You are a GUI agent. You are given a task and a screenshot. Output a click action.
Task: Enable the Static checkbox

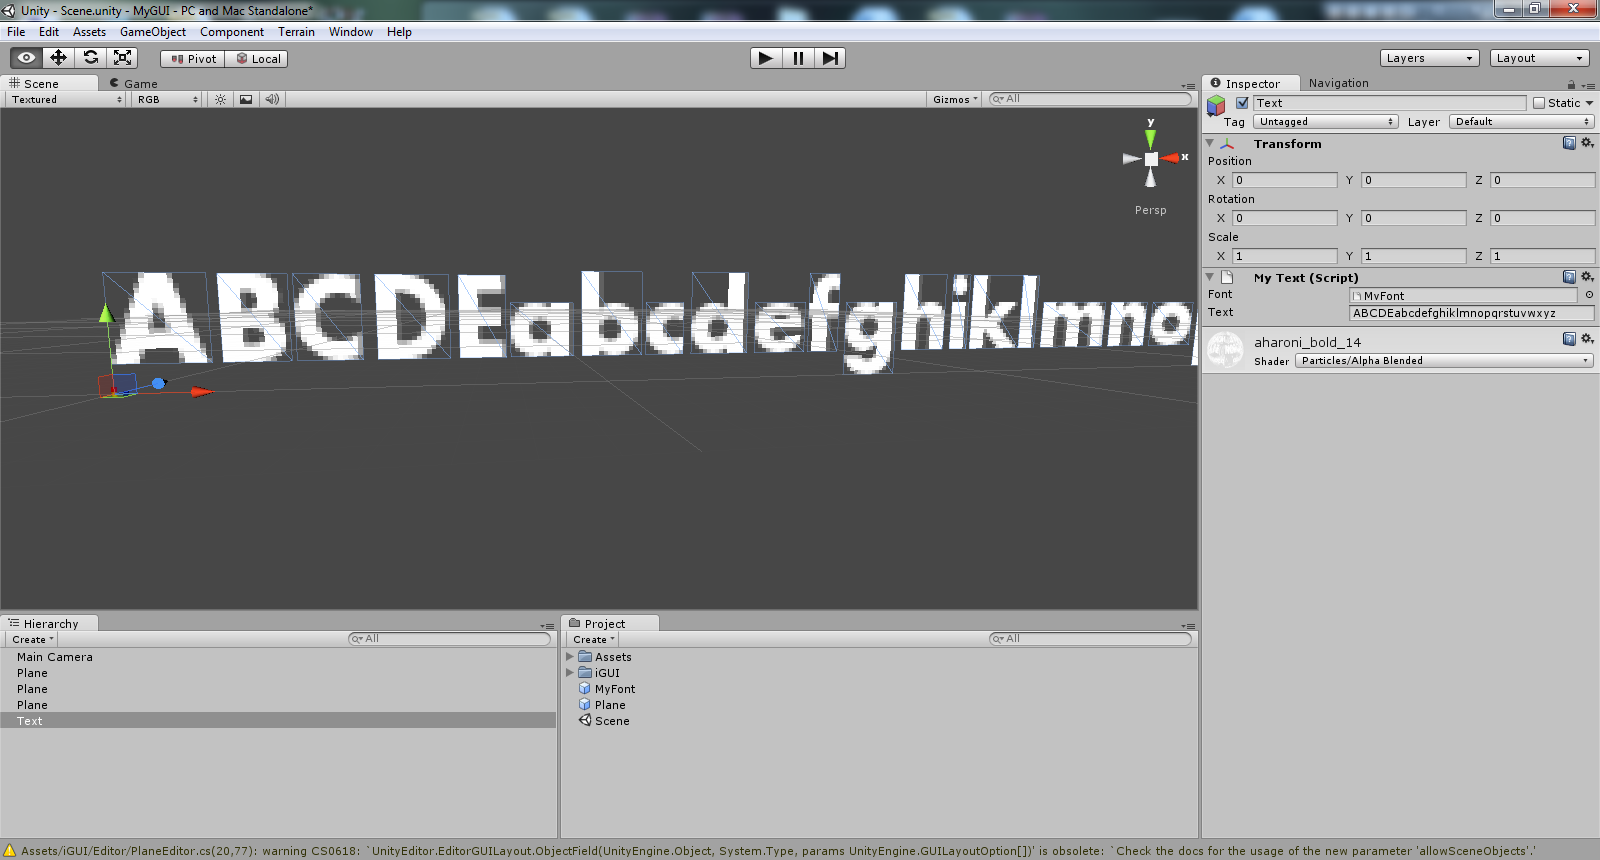click(x=1539, y=103)
